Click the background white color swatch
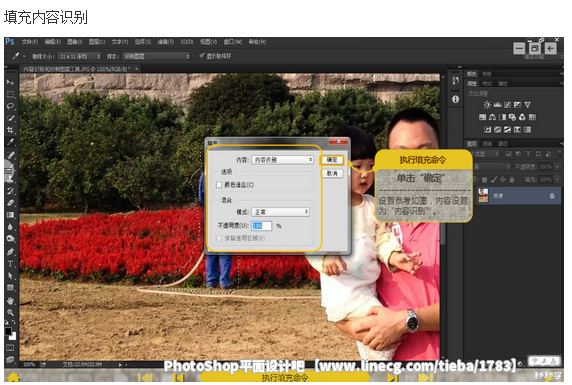The width and height of the screenshot is (572, 385). [x=13, y=336]
